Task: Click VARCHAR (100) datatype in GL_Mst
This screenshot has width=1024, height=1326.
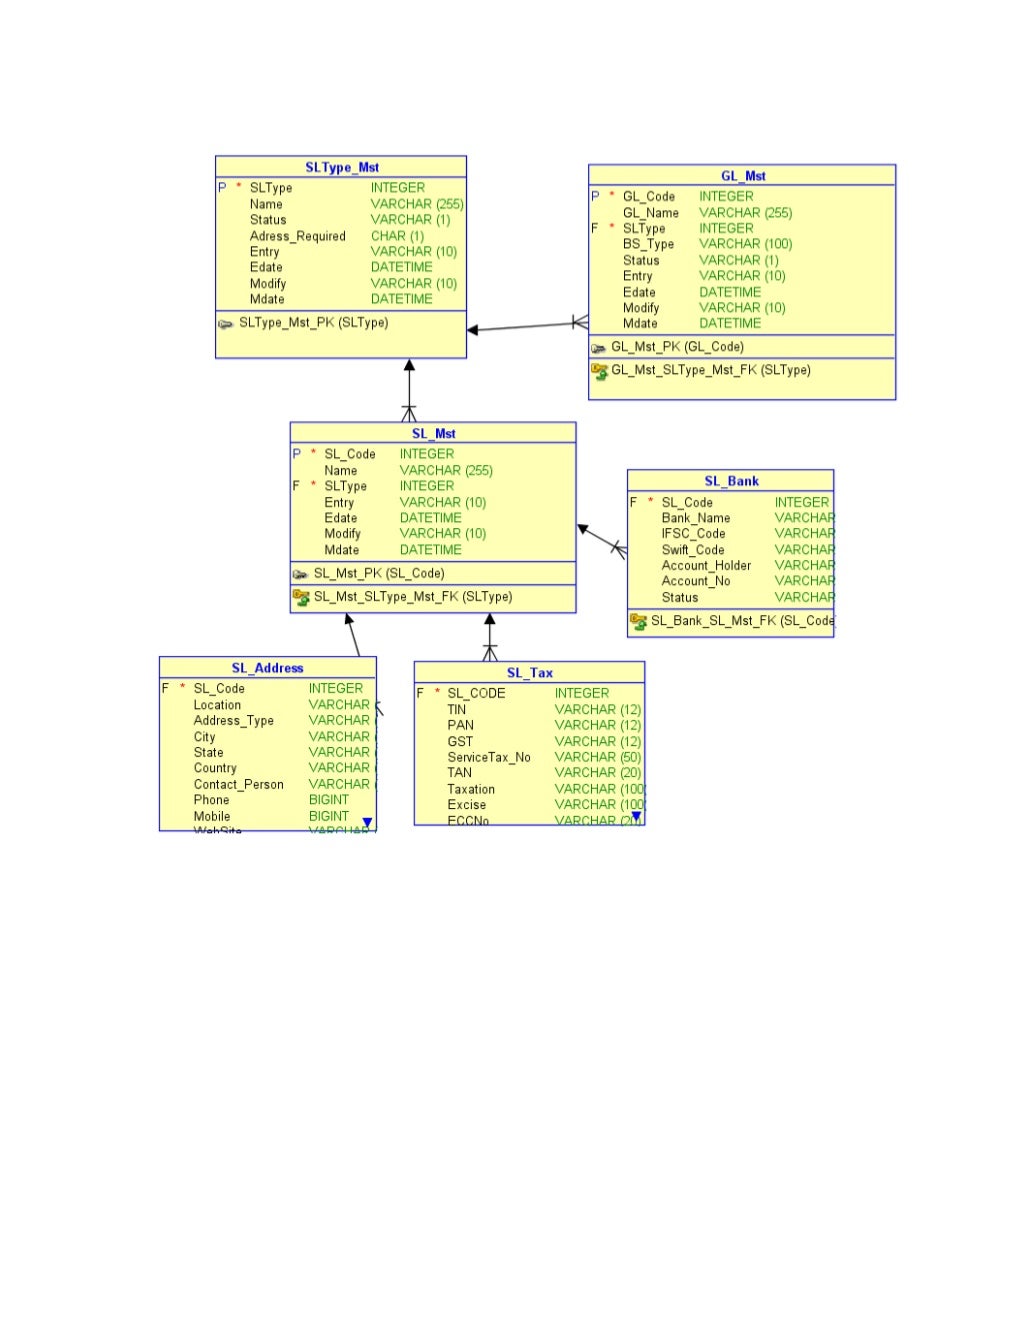Action: pyautogui.click(x=746, y=244)
